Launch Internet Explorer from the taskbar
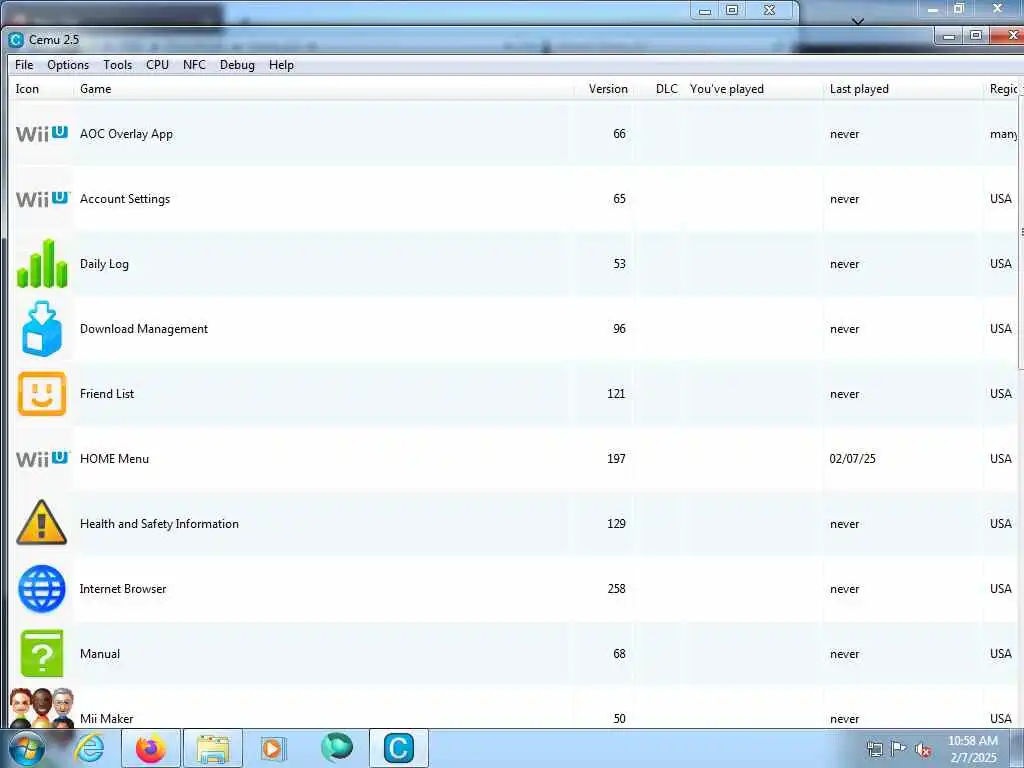The image size is (1024, 768). click(89, 748)
